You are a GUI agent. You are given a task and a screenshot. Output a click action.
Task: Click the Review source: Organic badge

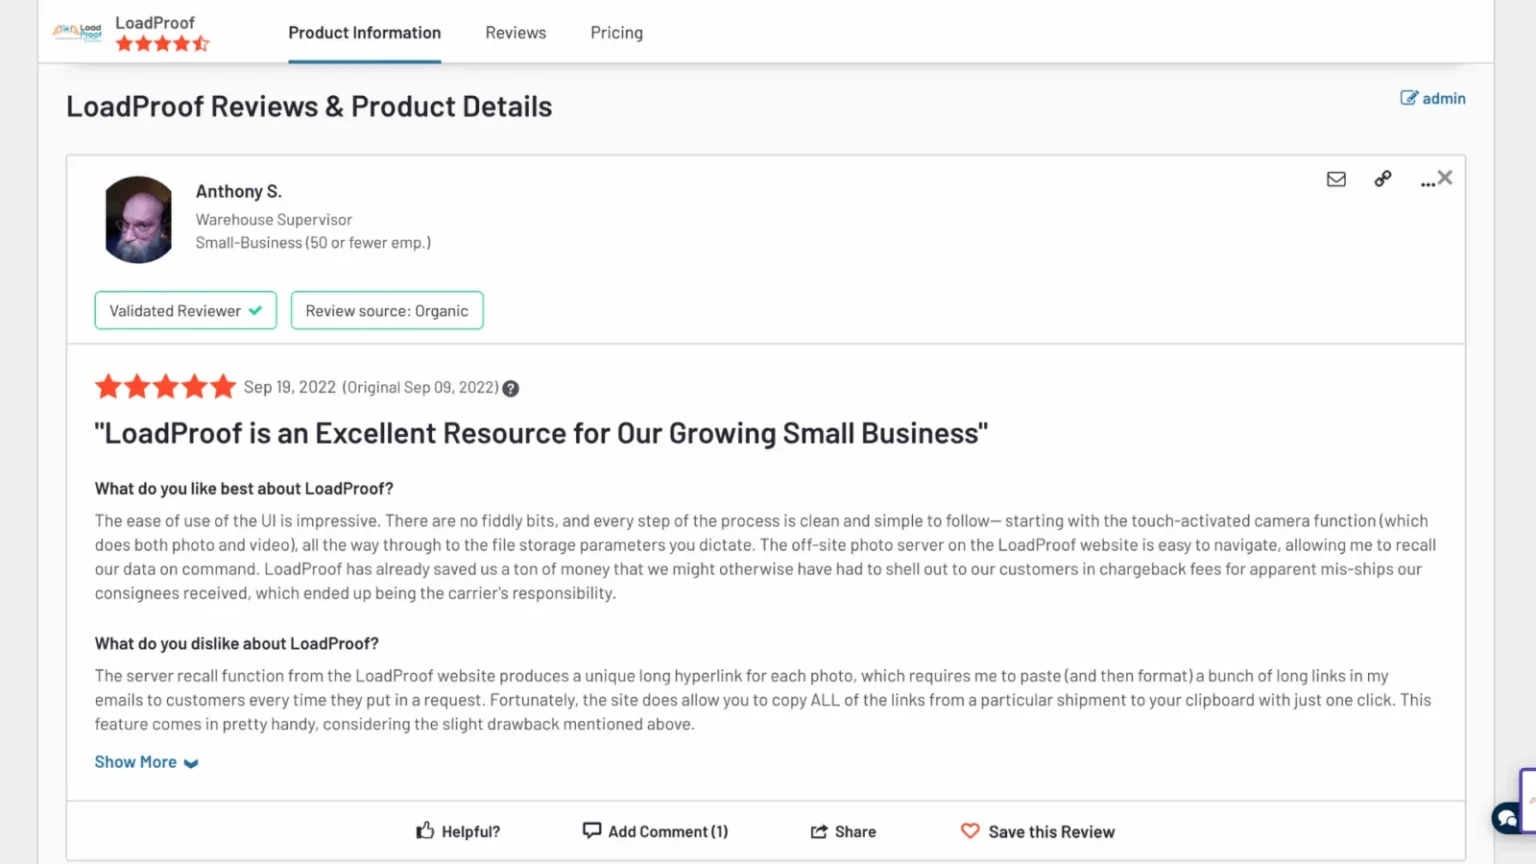[387, 310]
